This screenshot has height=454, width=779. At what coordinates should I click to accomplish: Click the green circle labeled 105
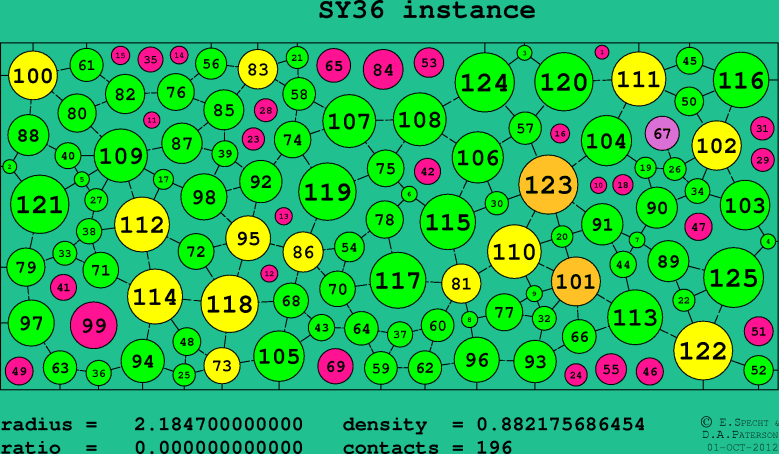coord(279,356)
